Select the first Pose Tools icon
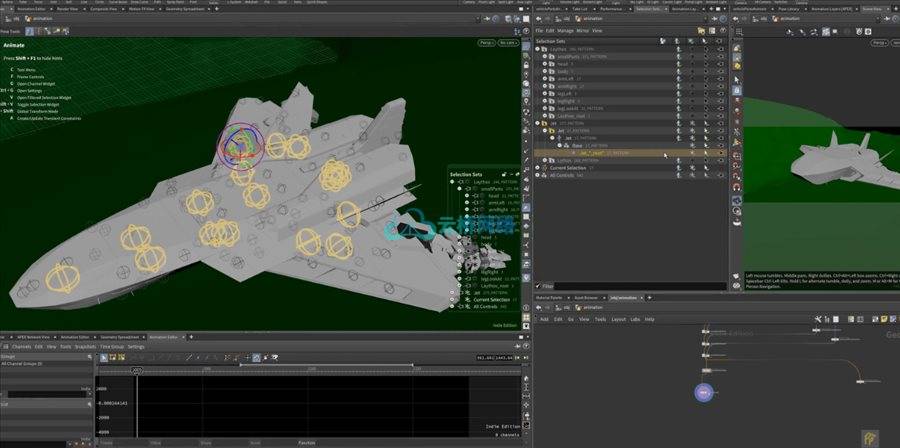This screenshot has height=448, width=900. click(x=29, y=31)
